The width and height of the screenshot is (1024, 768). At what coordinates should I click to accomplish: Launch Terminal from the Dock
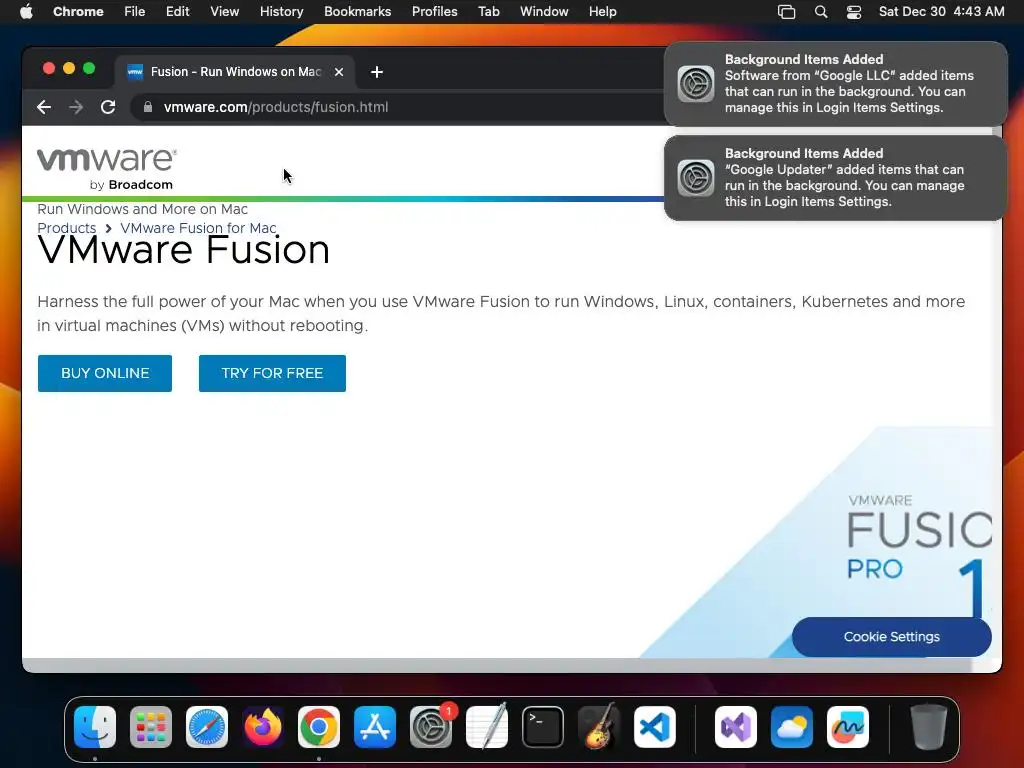click(543, 727)
